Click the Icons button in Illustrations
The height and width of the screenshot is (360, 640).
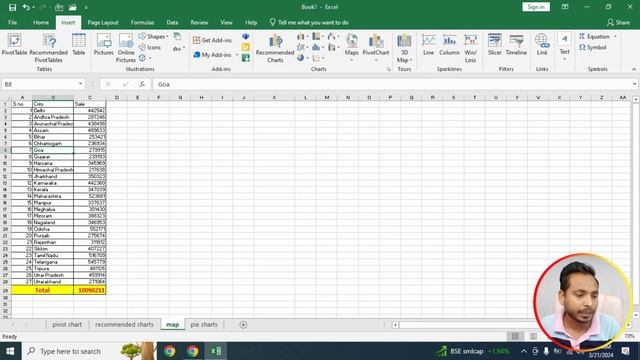click(x=149, y=47)
